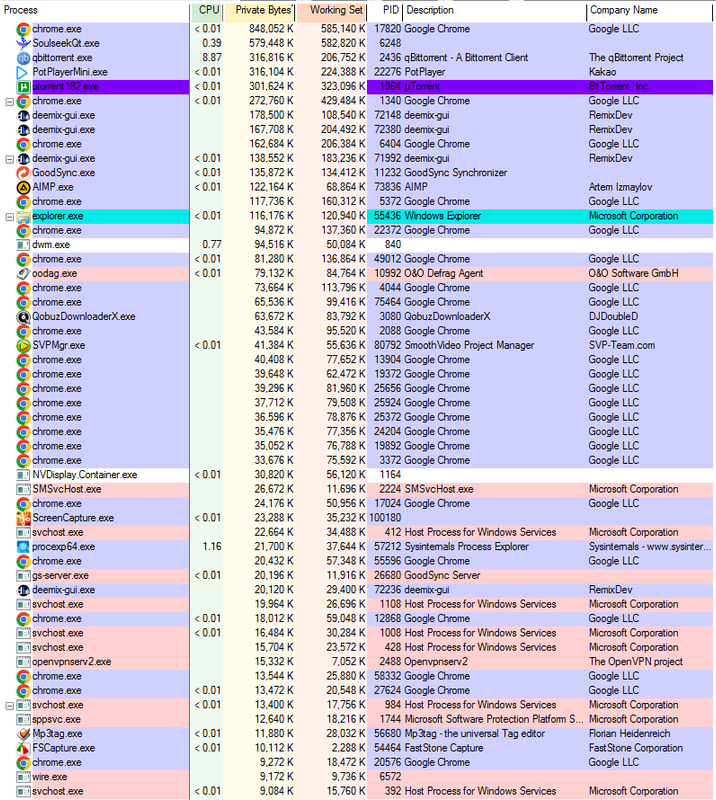This screenshot has height=800, width=716.
Task: Click the FastStone Capture description
Action: [x=444, y=748]
